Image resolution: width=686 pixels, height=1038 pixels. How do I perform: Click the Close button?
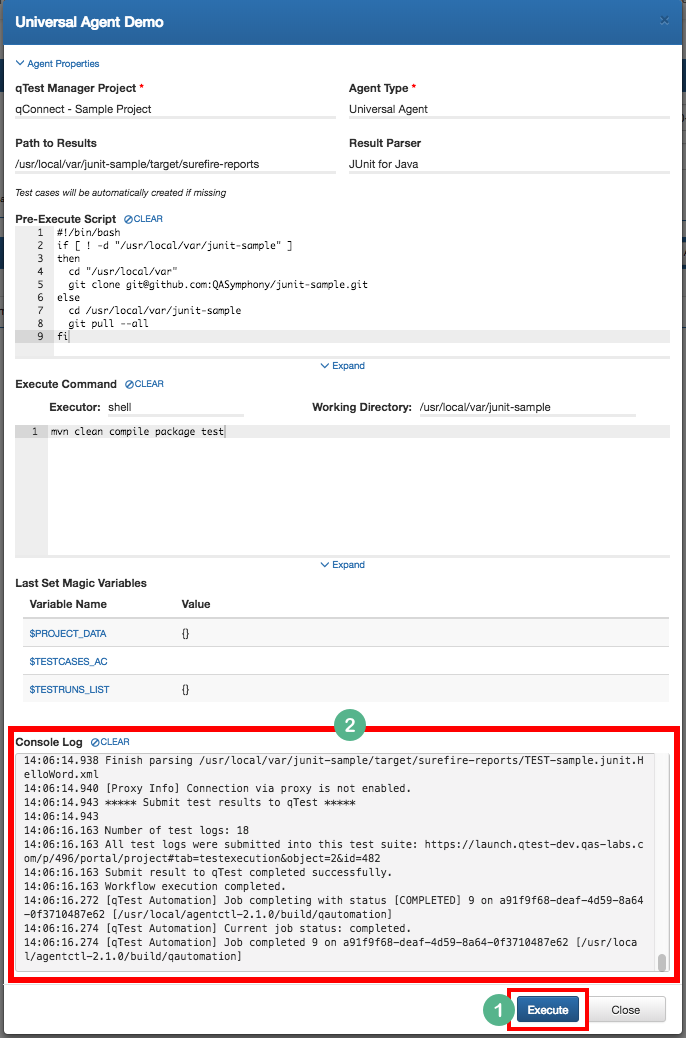(x=626, y=1010)
